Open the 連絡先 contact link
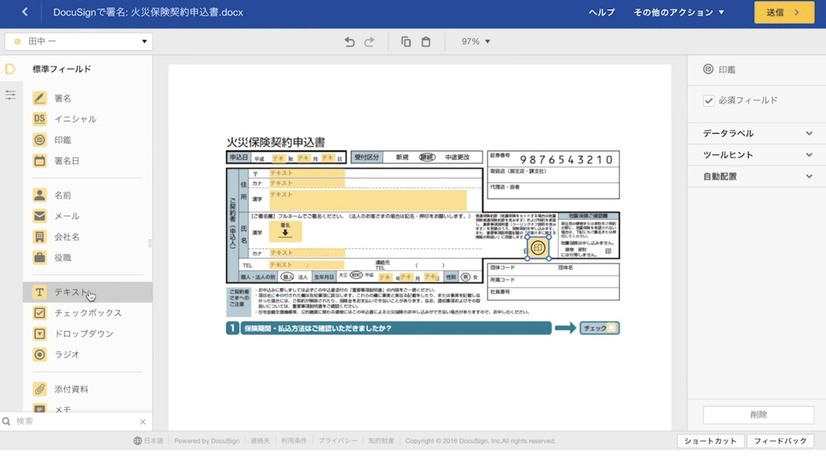The image size is (826, 464). click(260, 441)
